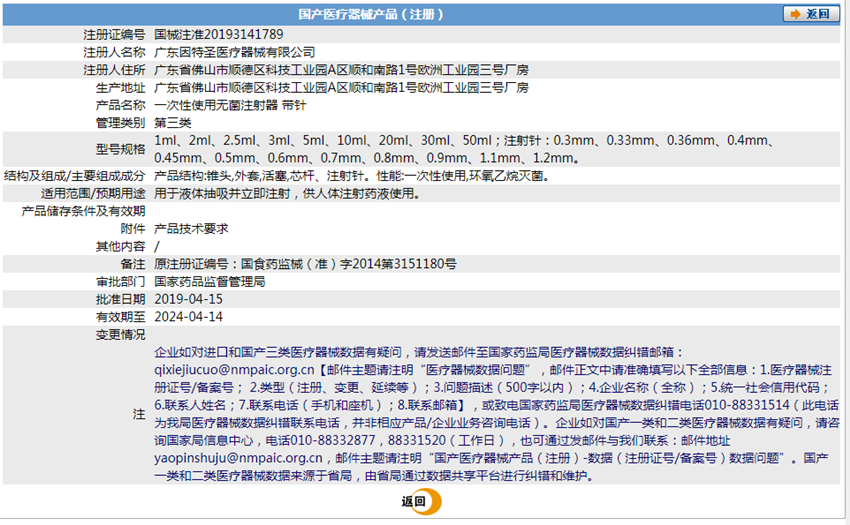
Task: Click the 产品名称 field label
Action: [x=120, y=105]
